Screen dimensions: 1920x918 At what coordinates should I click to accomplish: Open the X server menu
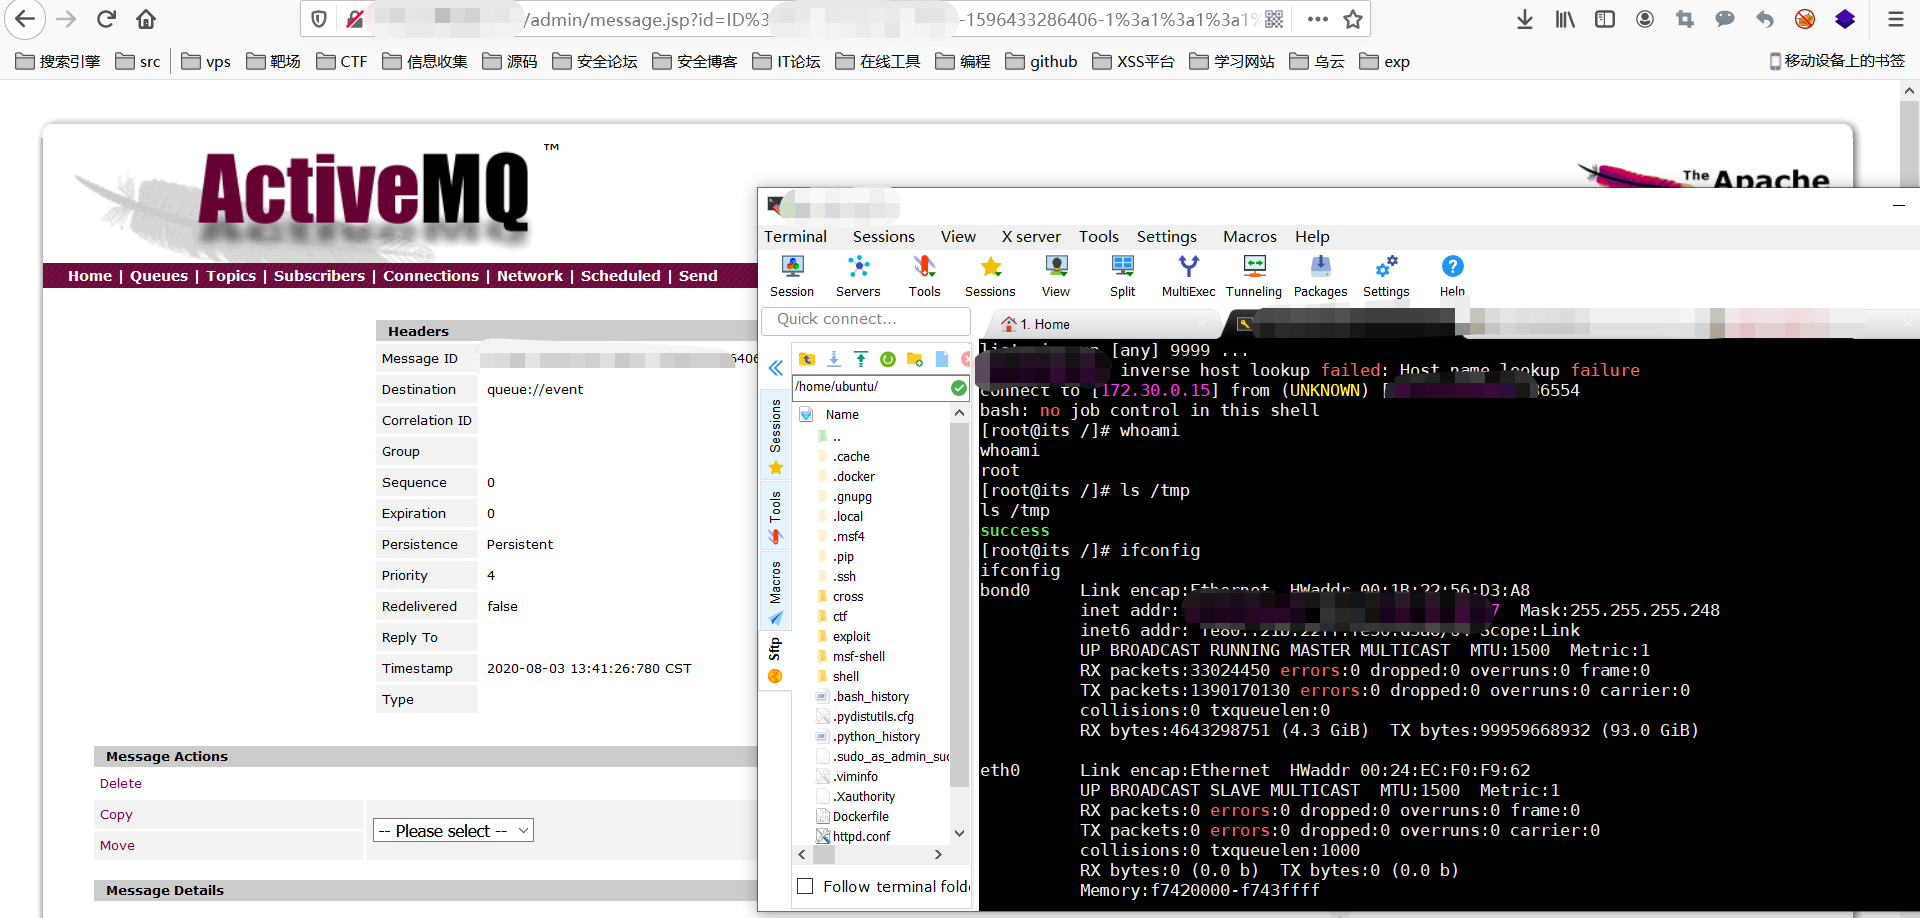pos(1031,237)
